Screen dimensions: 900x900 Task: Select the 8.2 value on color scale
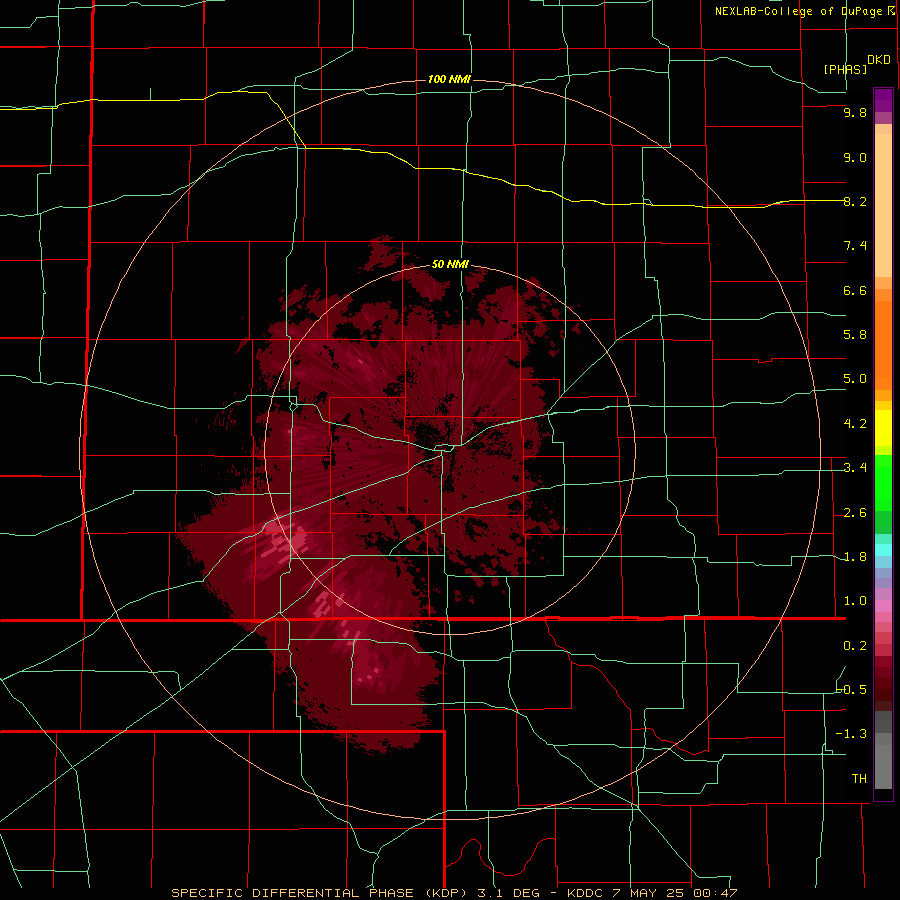coord(855,201)
